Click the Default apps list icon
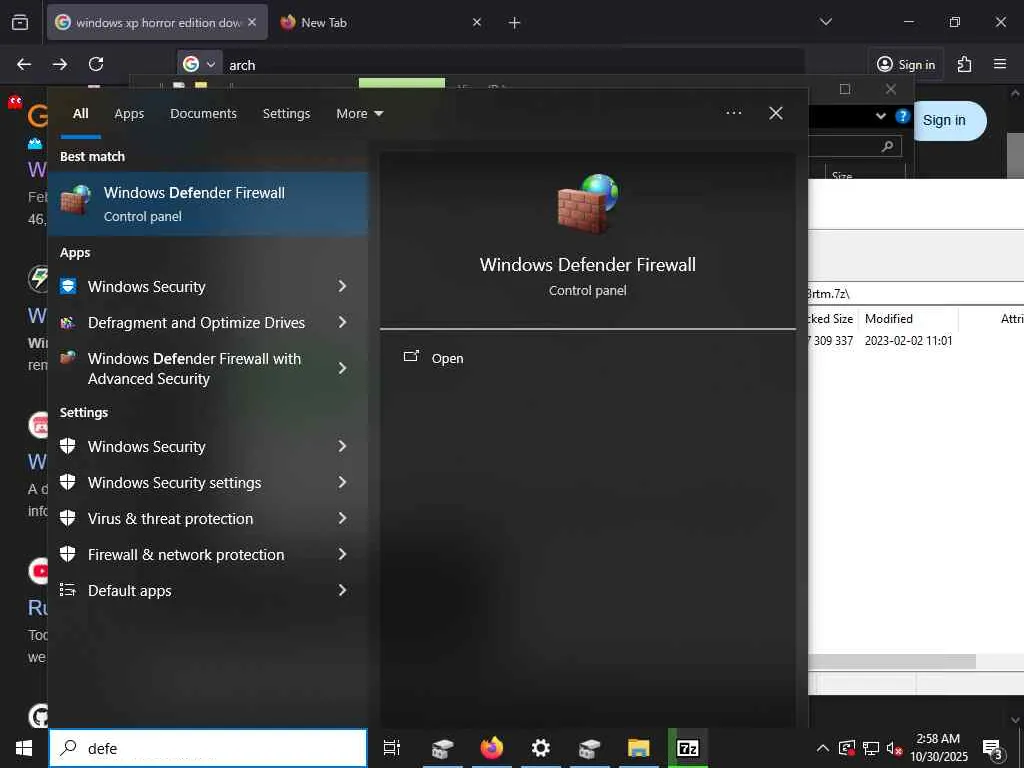The image size is (1024, 768). (x=68, y=590)
